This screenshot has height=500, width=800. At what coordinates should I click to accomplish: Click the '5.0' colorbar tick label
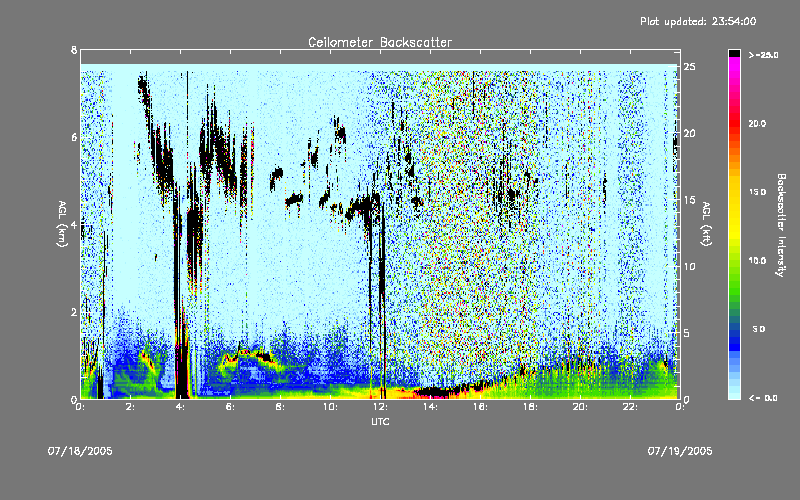click(x=759, y=329)
